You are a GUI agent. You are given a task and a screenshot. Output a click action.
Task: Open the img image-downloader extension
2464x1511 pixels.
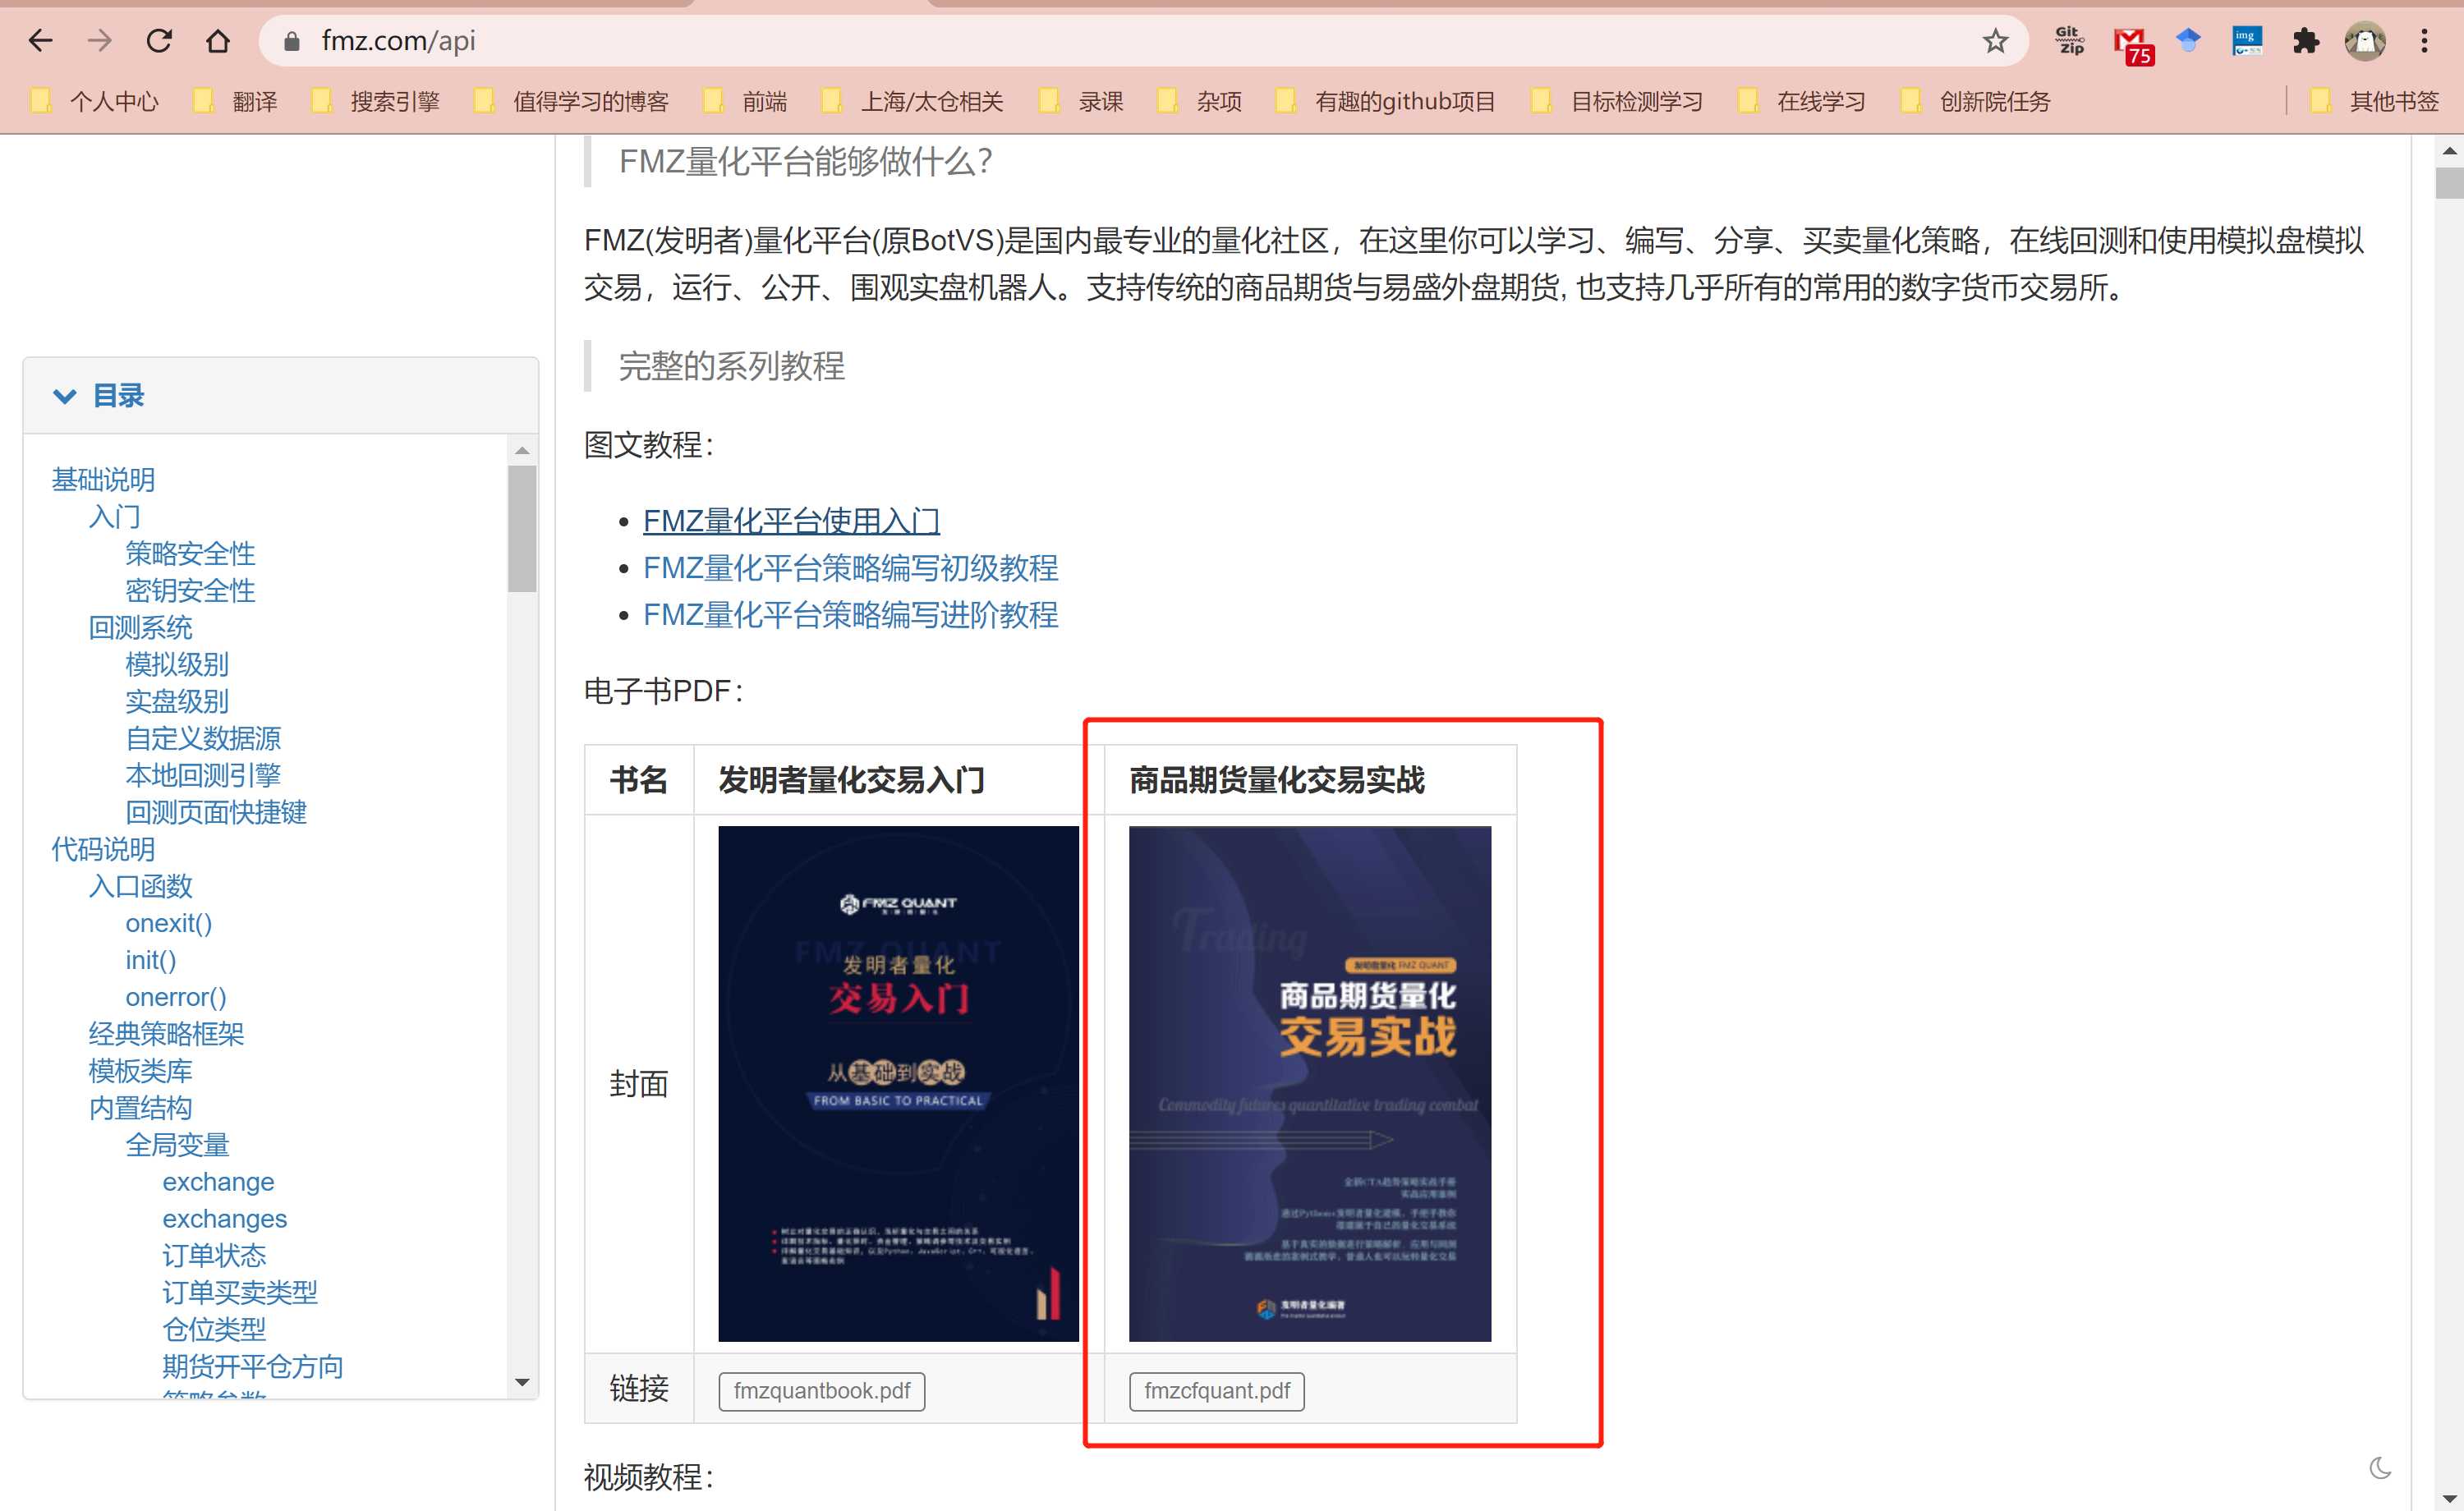[x=2247, y=41]
